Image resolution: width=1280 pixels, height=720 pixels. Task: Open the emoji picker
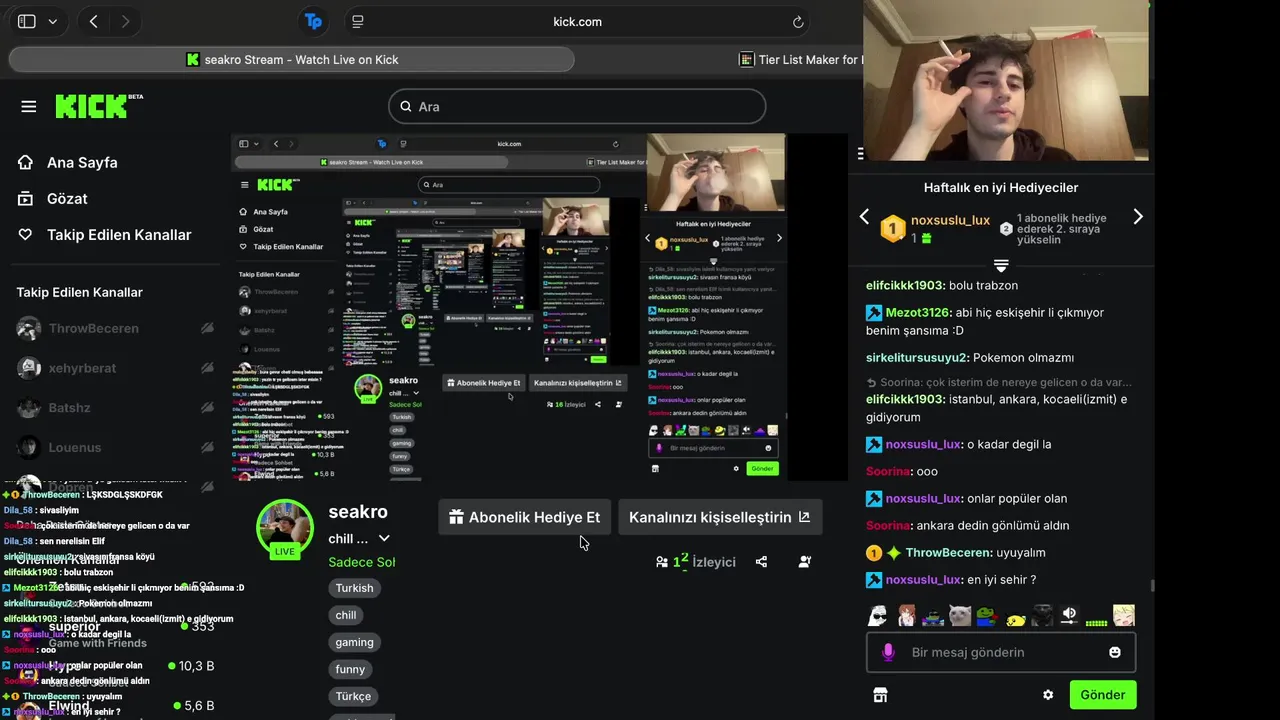1115,652
